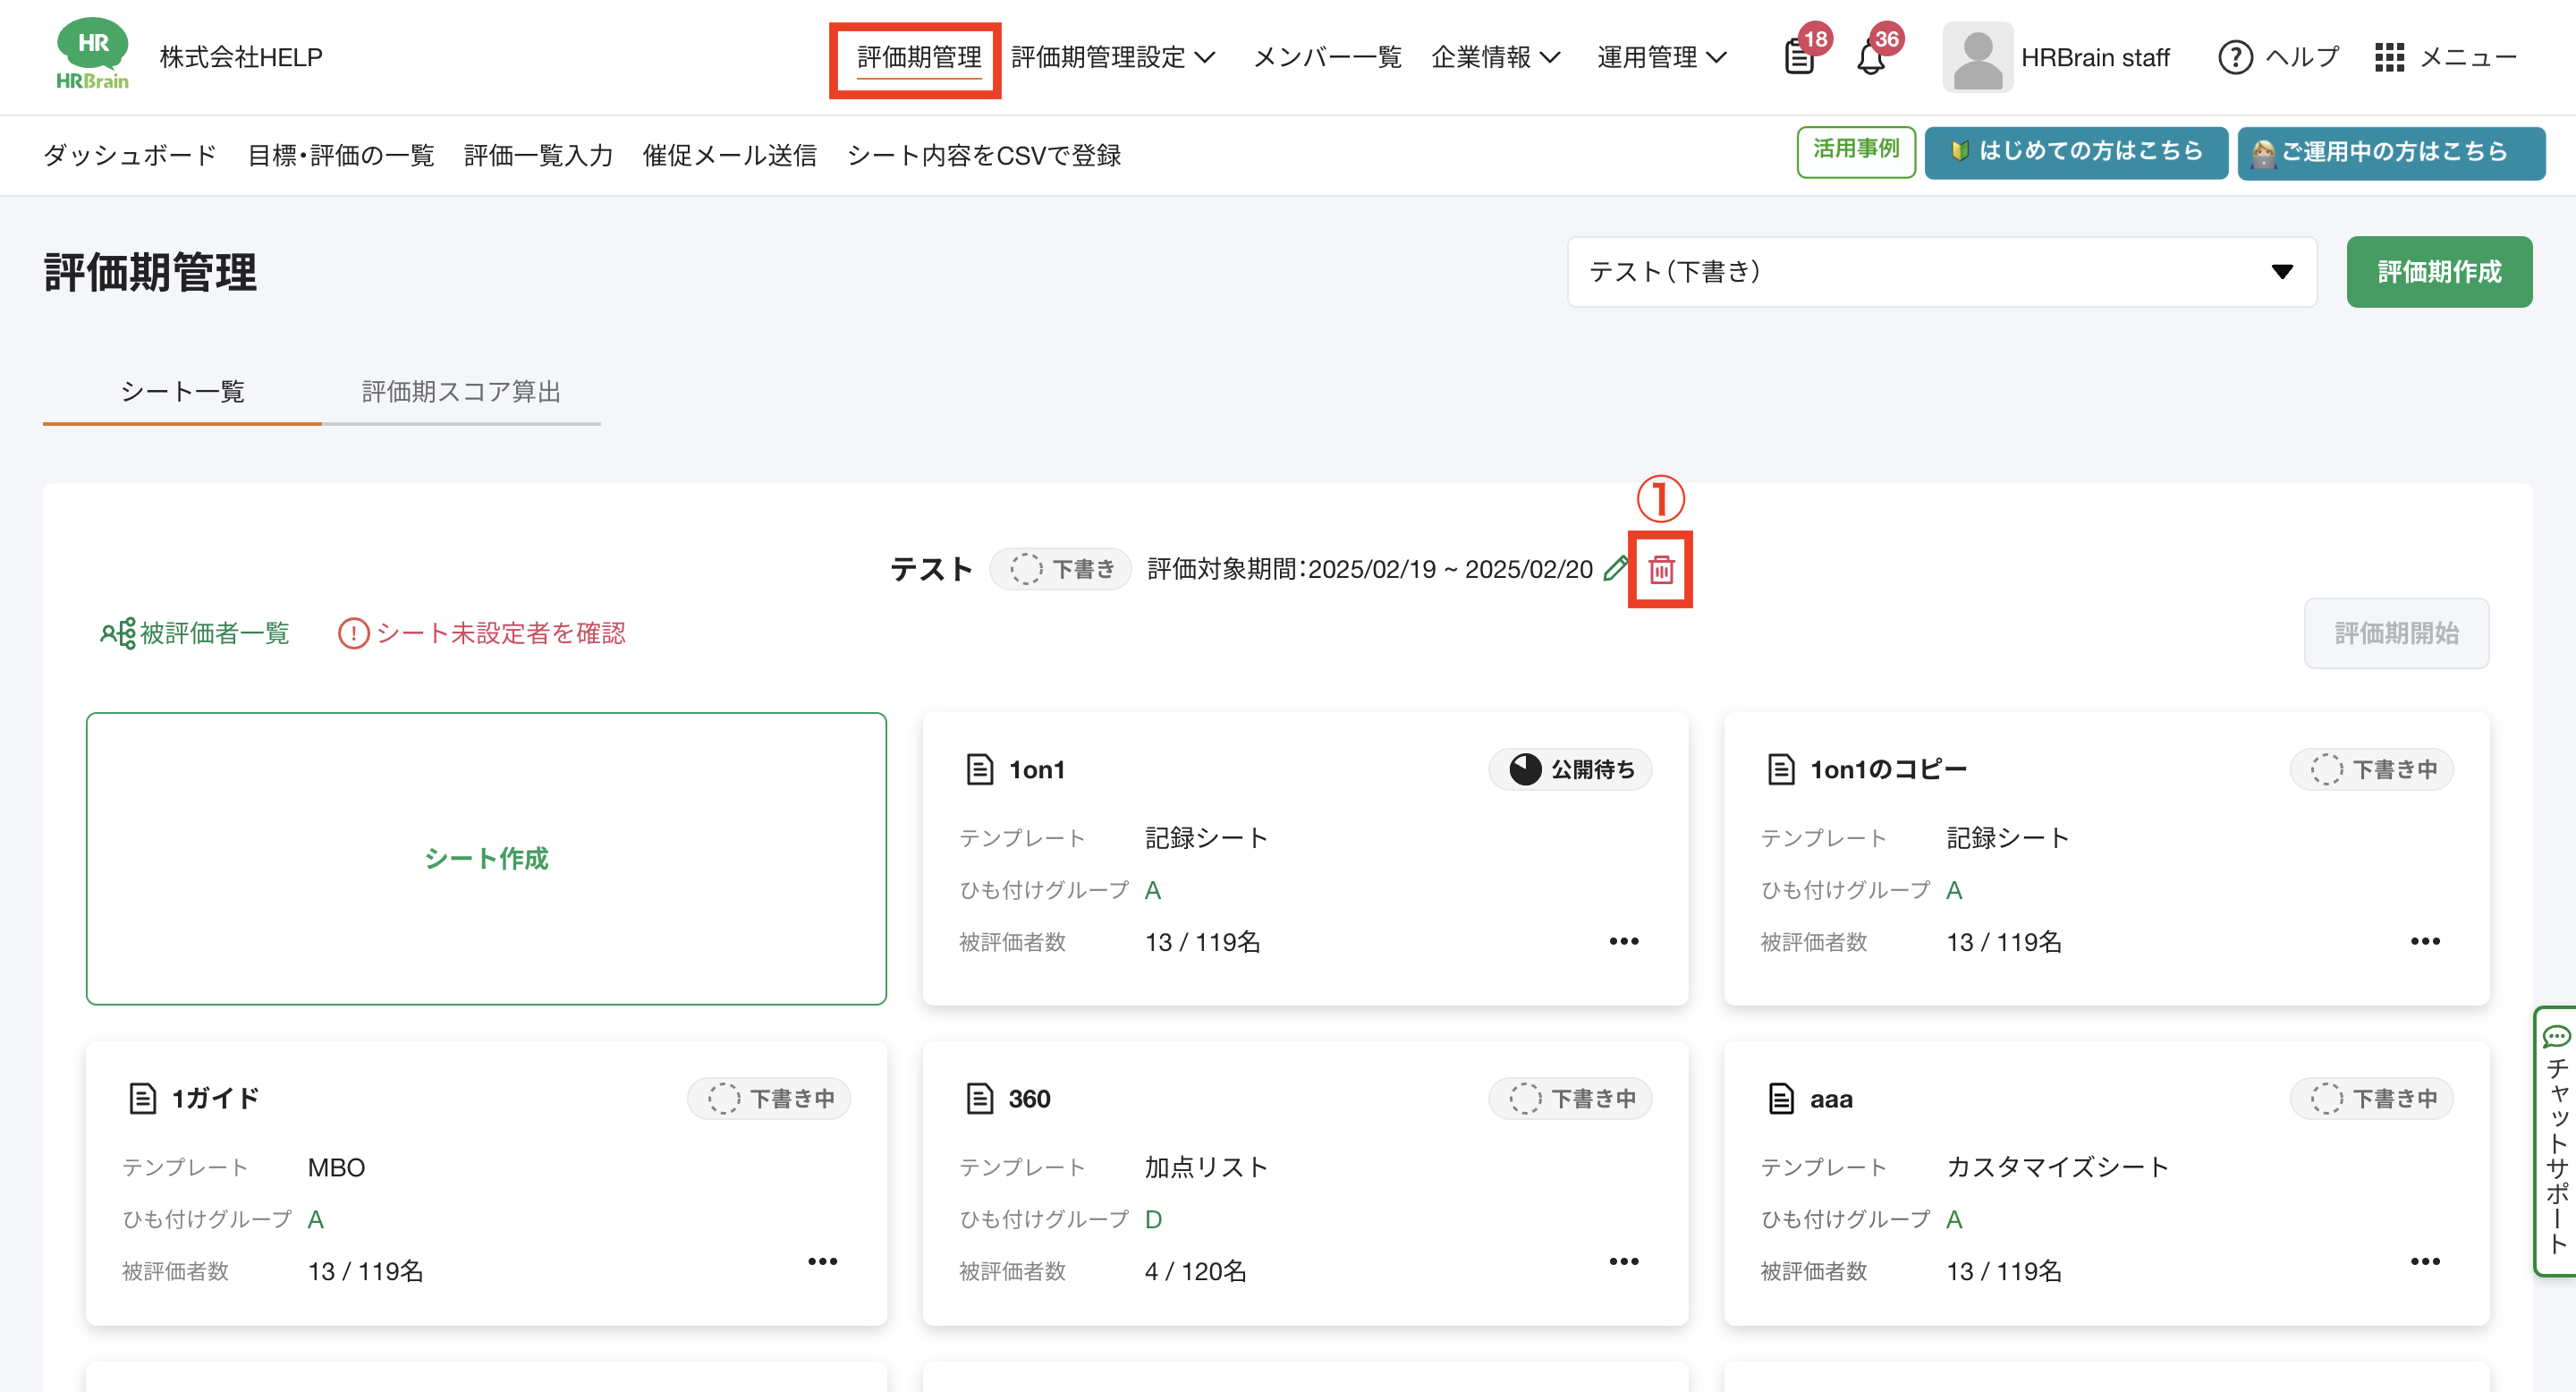This screenshot has width=2576, height=1392.
Task: Click group A link on aaa card
Action: point(1953,1219)
